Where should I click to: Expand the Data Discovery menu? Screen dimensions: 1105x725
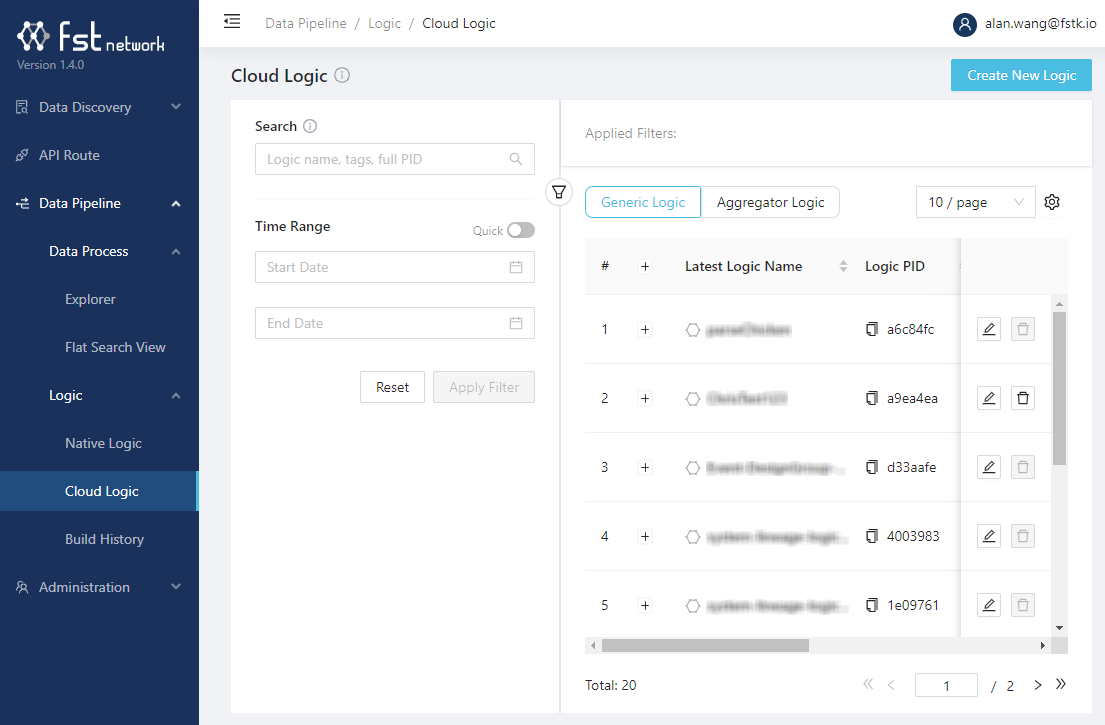(99, 107)
